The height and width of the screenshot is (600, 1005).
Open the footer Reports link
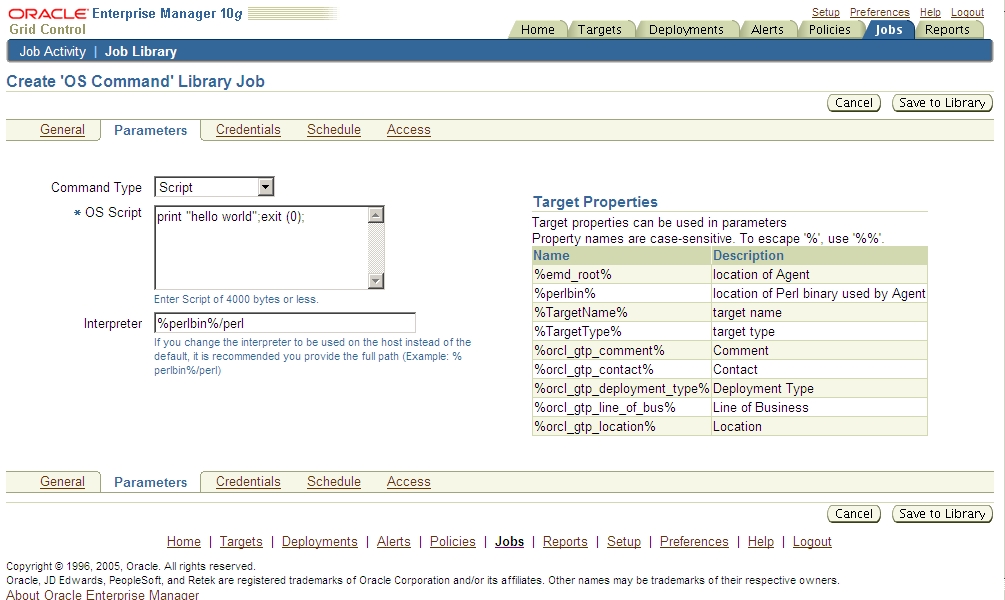[x=565, y=542]
